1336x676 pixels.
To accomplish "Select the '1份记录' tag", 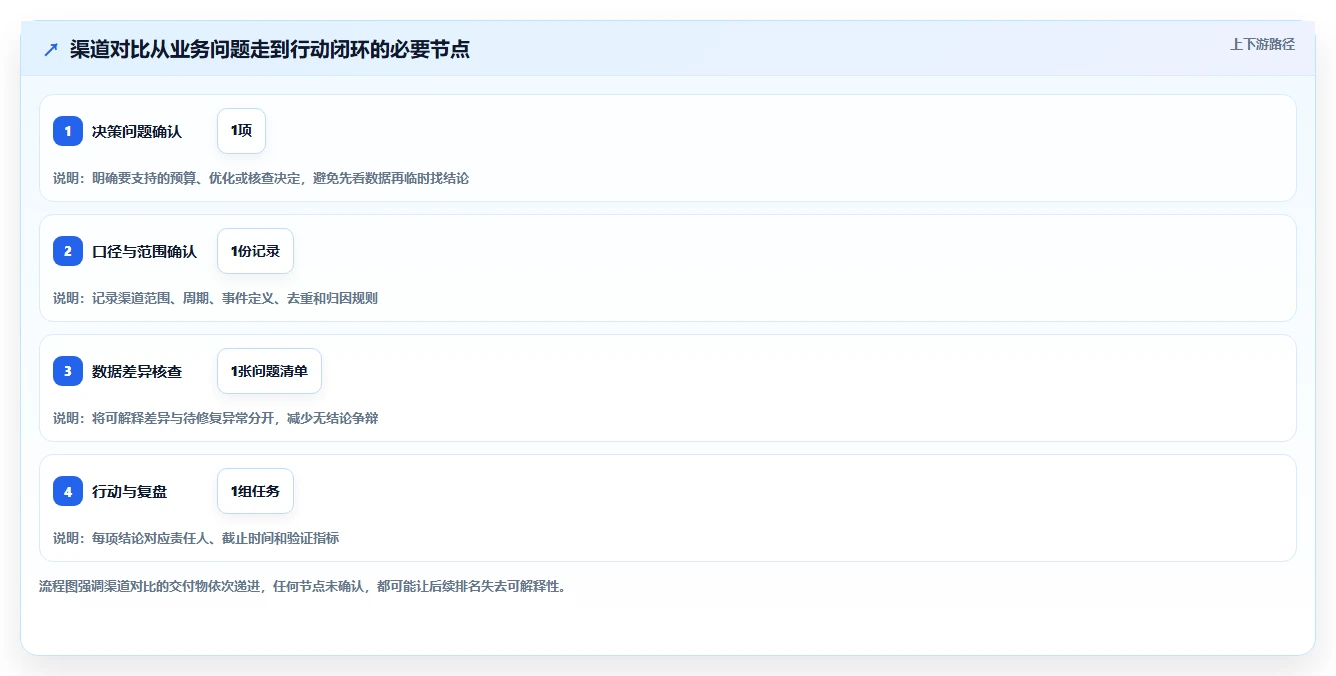I will pos(255,251).
